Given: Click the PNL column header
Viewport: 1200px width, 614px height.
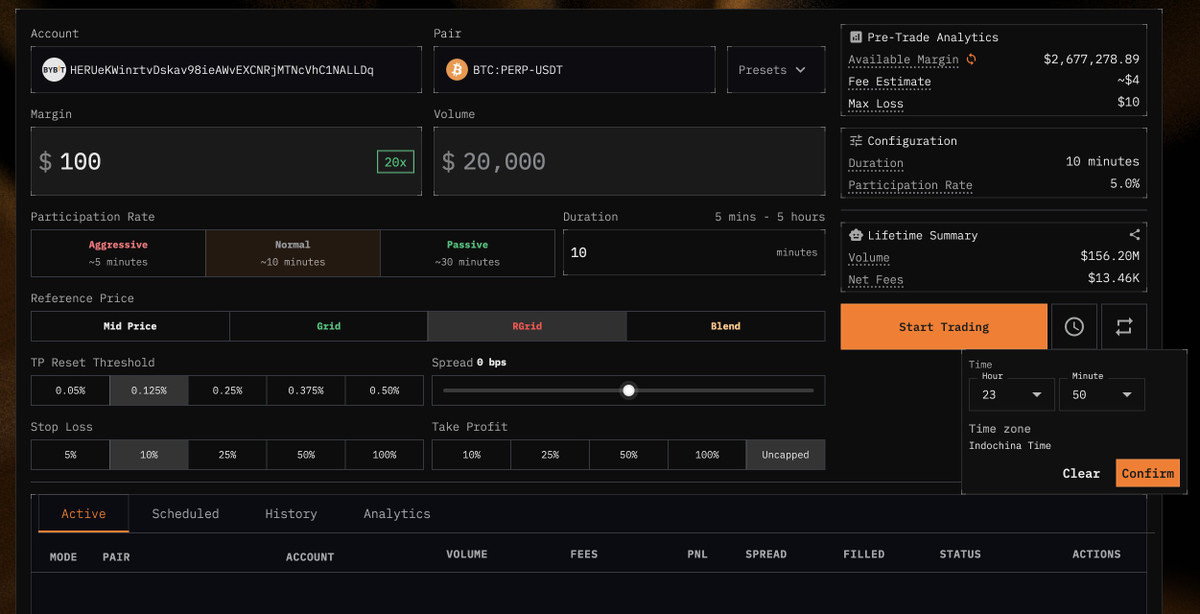Looking at the screenshot, I should coord(697,554).
